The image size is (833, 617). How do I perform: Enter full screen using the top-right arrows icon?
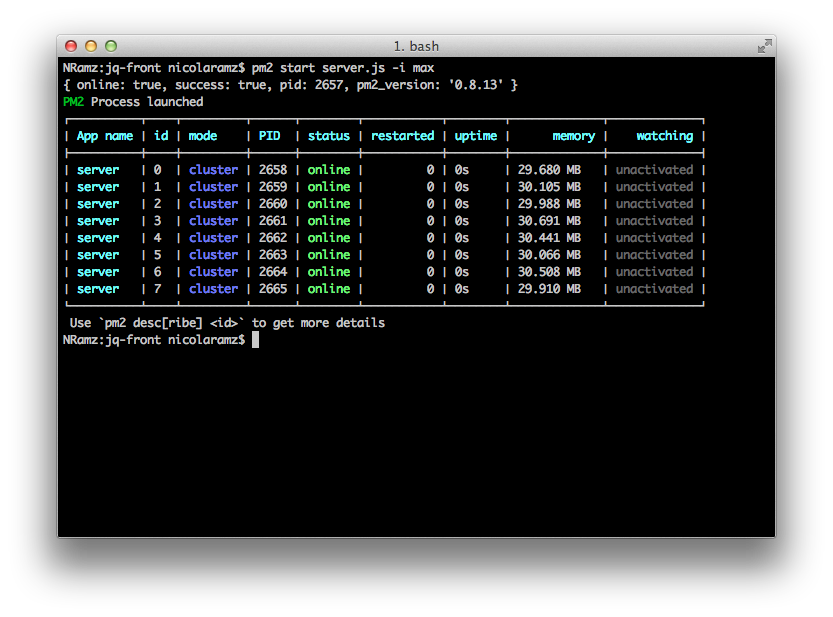[x=764, y=46]
